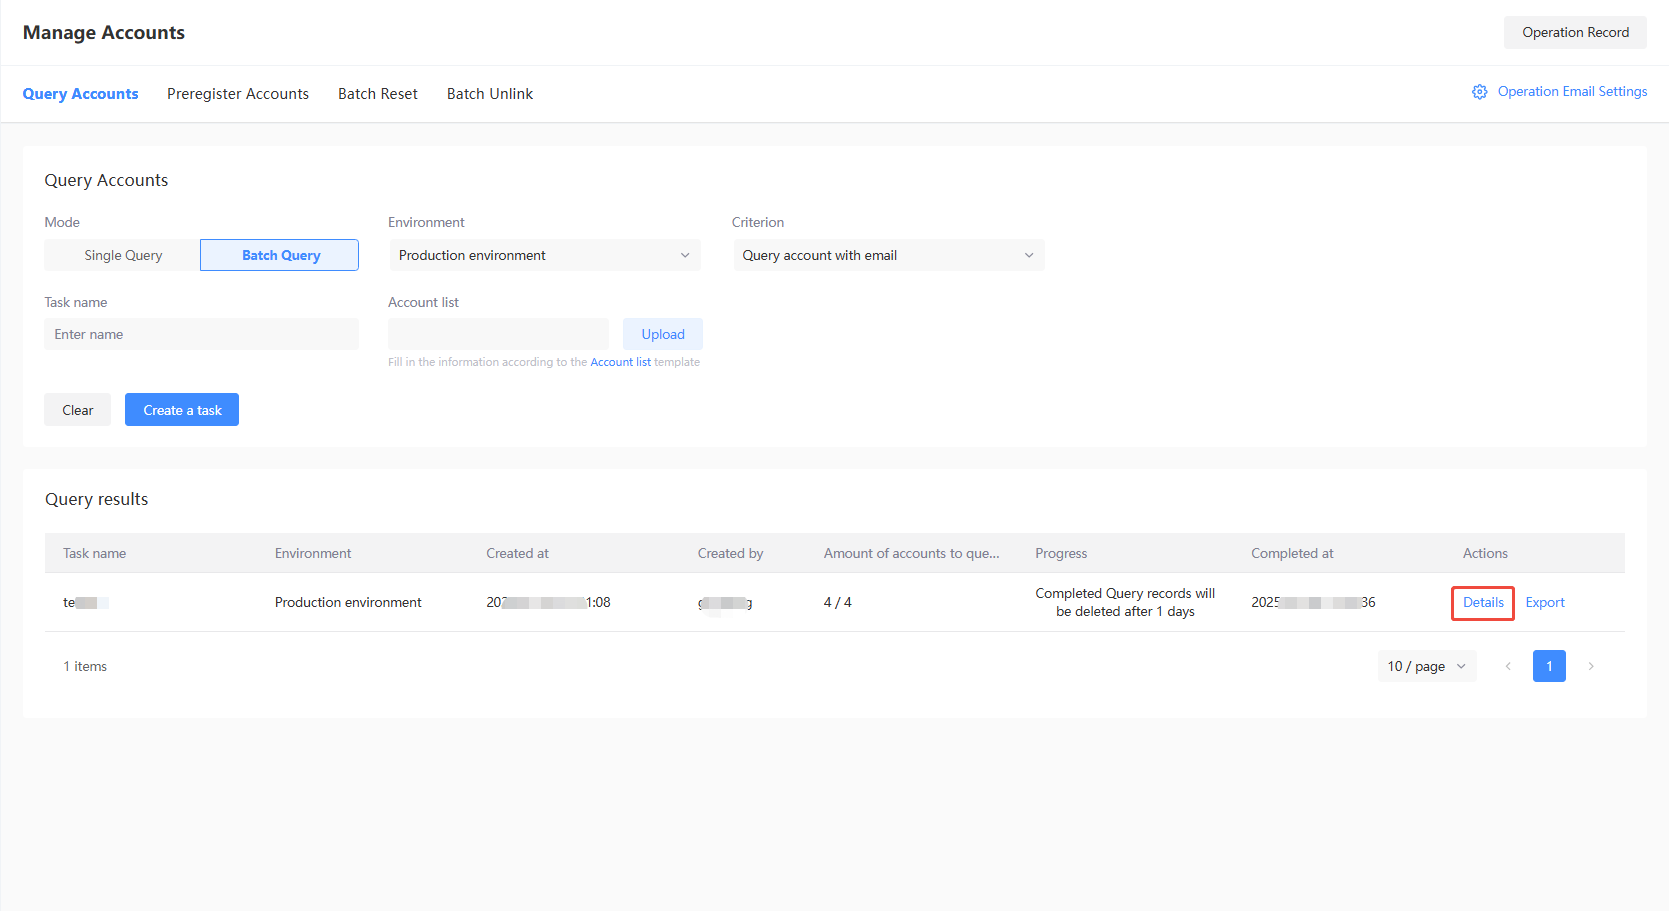
Task: Click the Task name input field
Action: click(200, 333)
